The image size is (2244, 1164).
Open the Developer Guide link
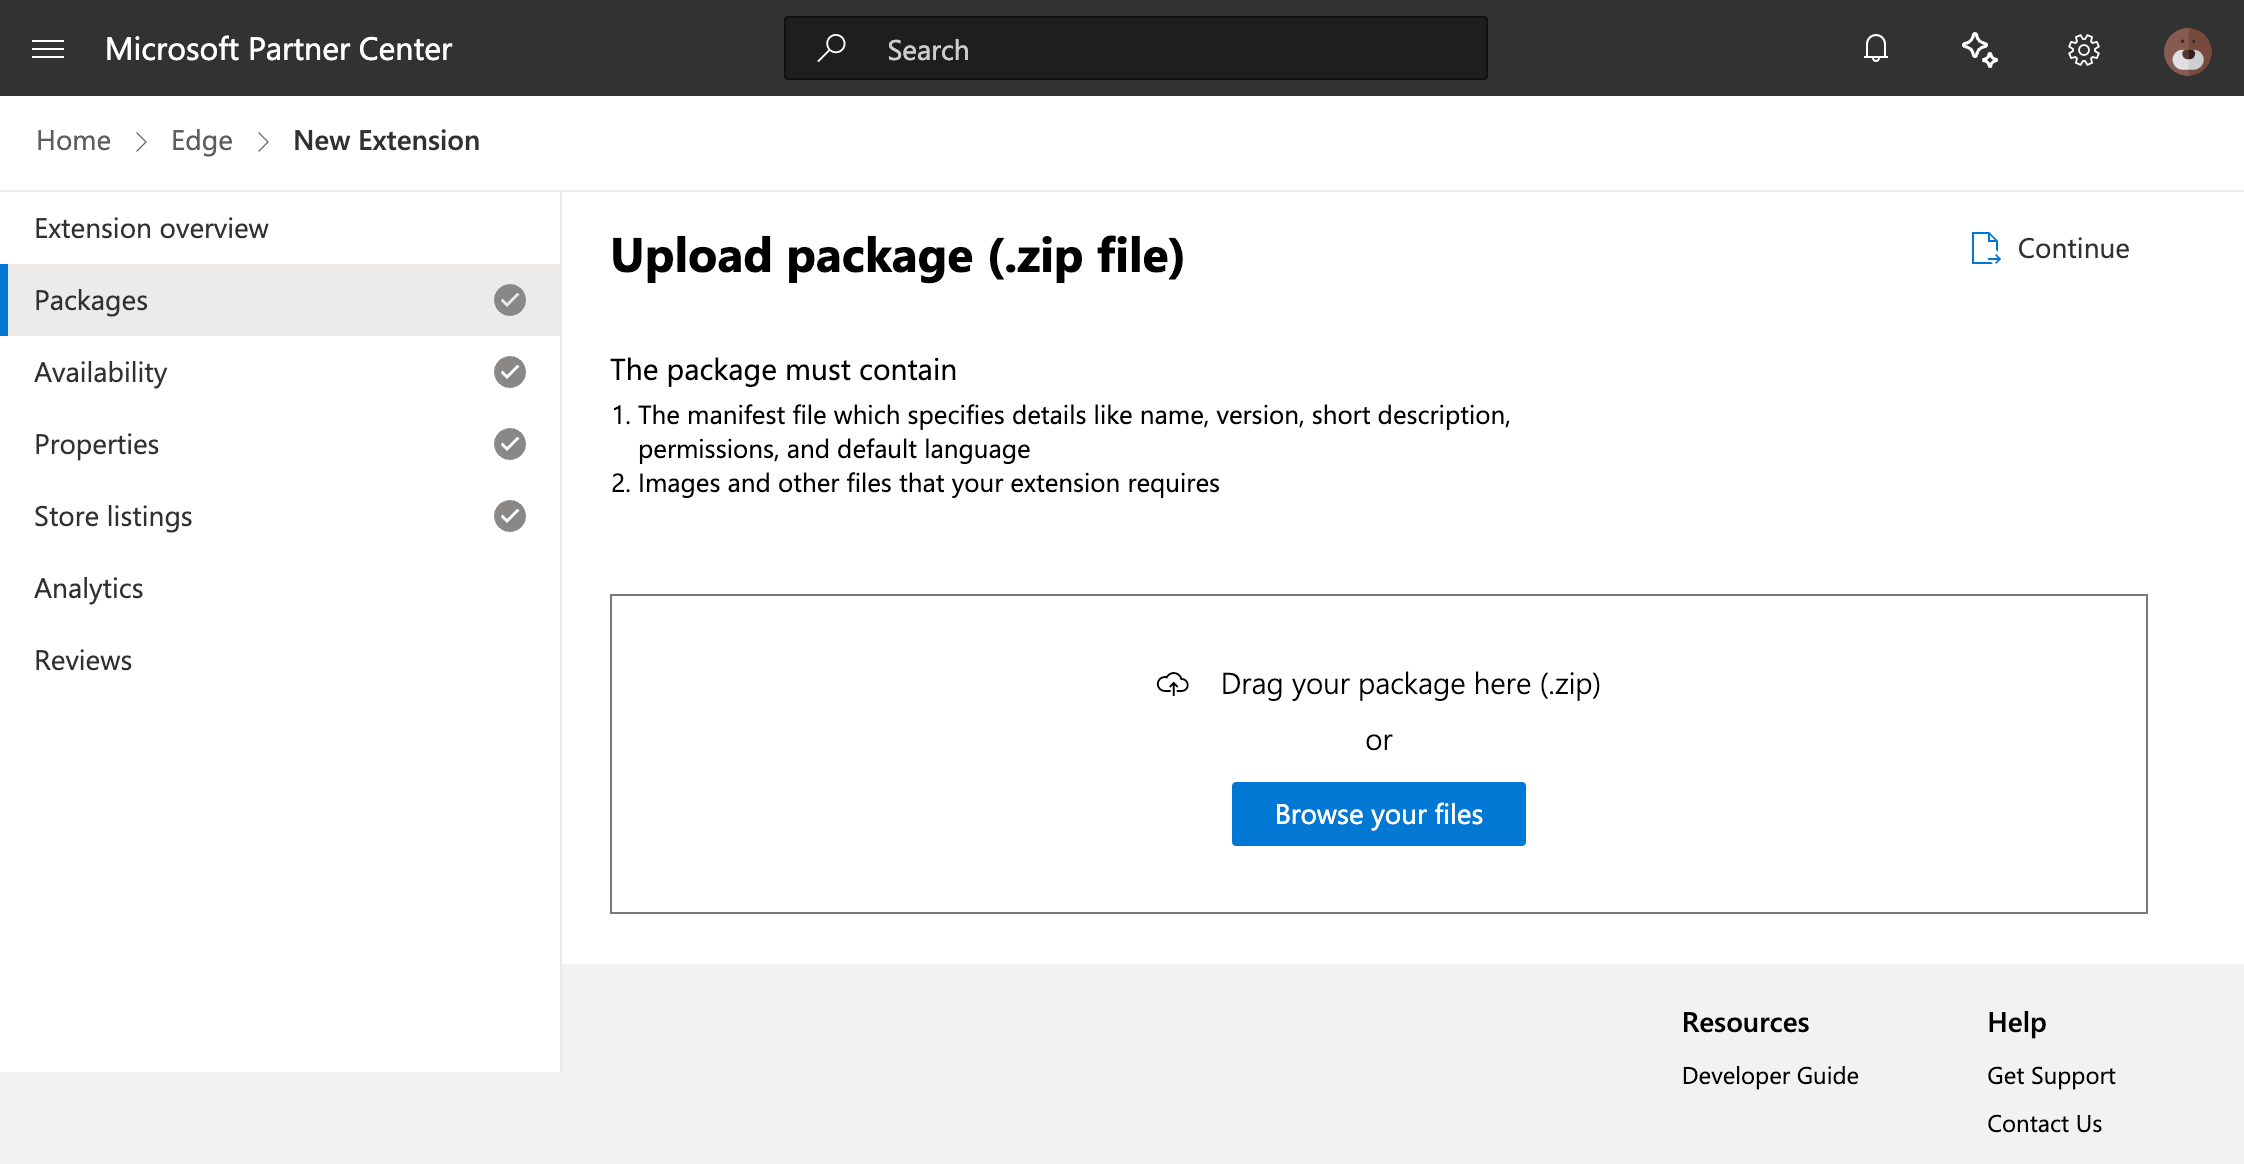tap(1770, 1075)
